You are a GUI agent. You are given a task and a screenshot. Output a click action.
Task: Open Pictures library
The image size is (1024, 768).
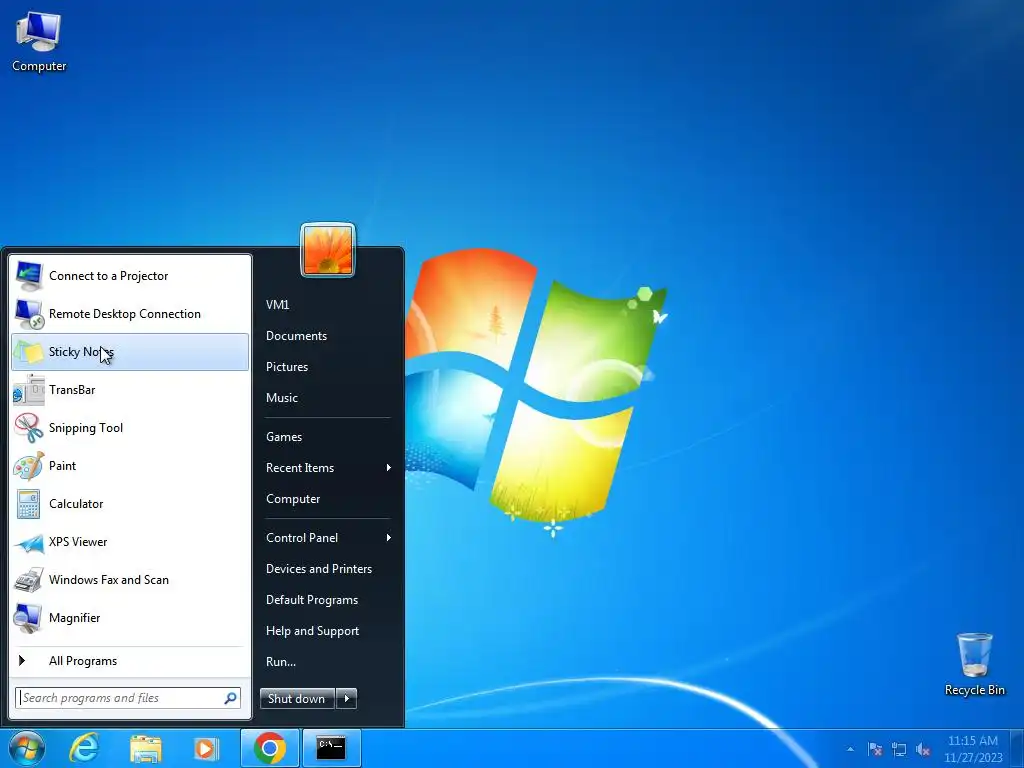(x=287, y=366)
